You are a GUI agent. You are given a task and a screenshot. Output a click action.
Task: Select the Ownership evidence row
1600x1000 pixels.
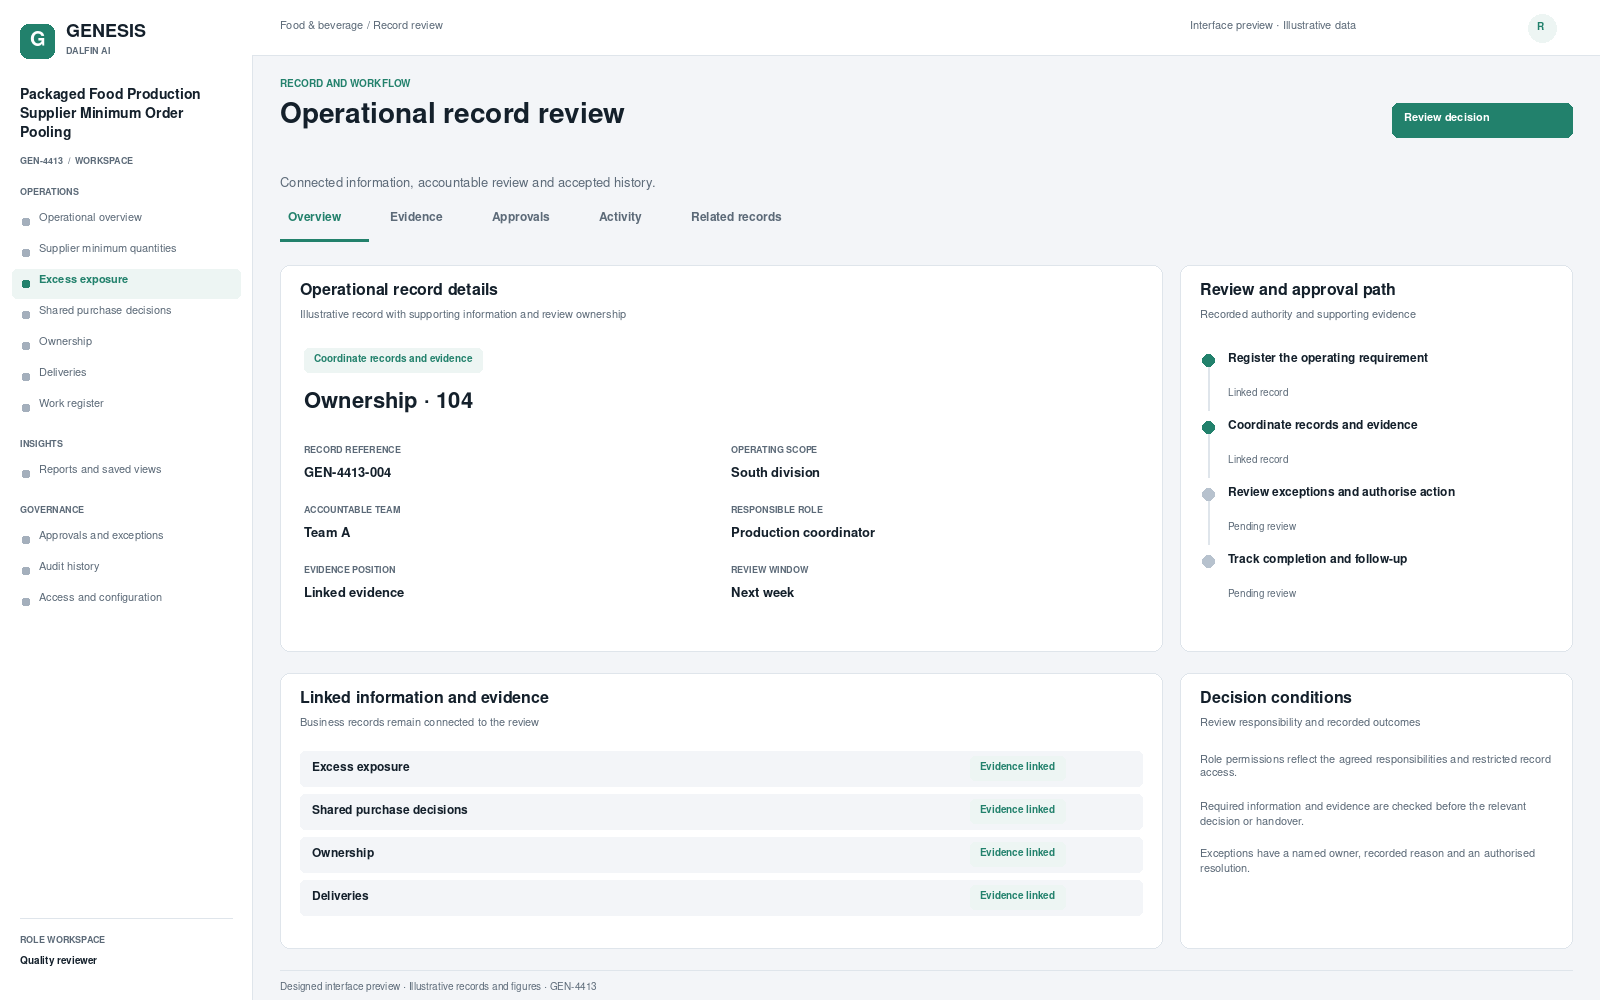pyautogui.click(x=721, y=854)
